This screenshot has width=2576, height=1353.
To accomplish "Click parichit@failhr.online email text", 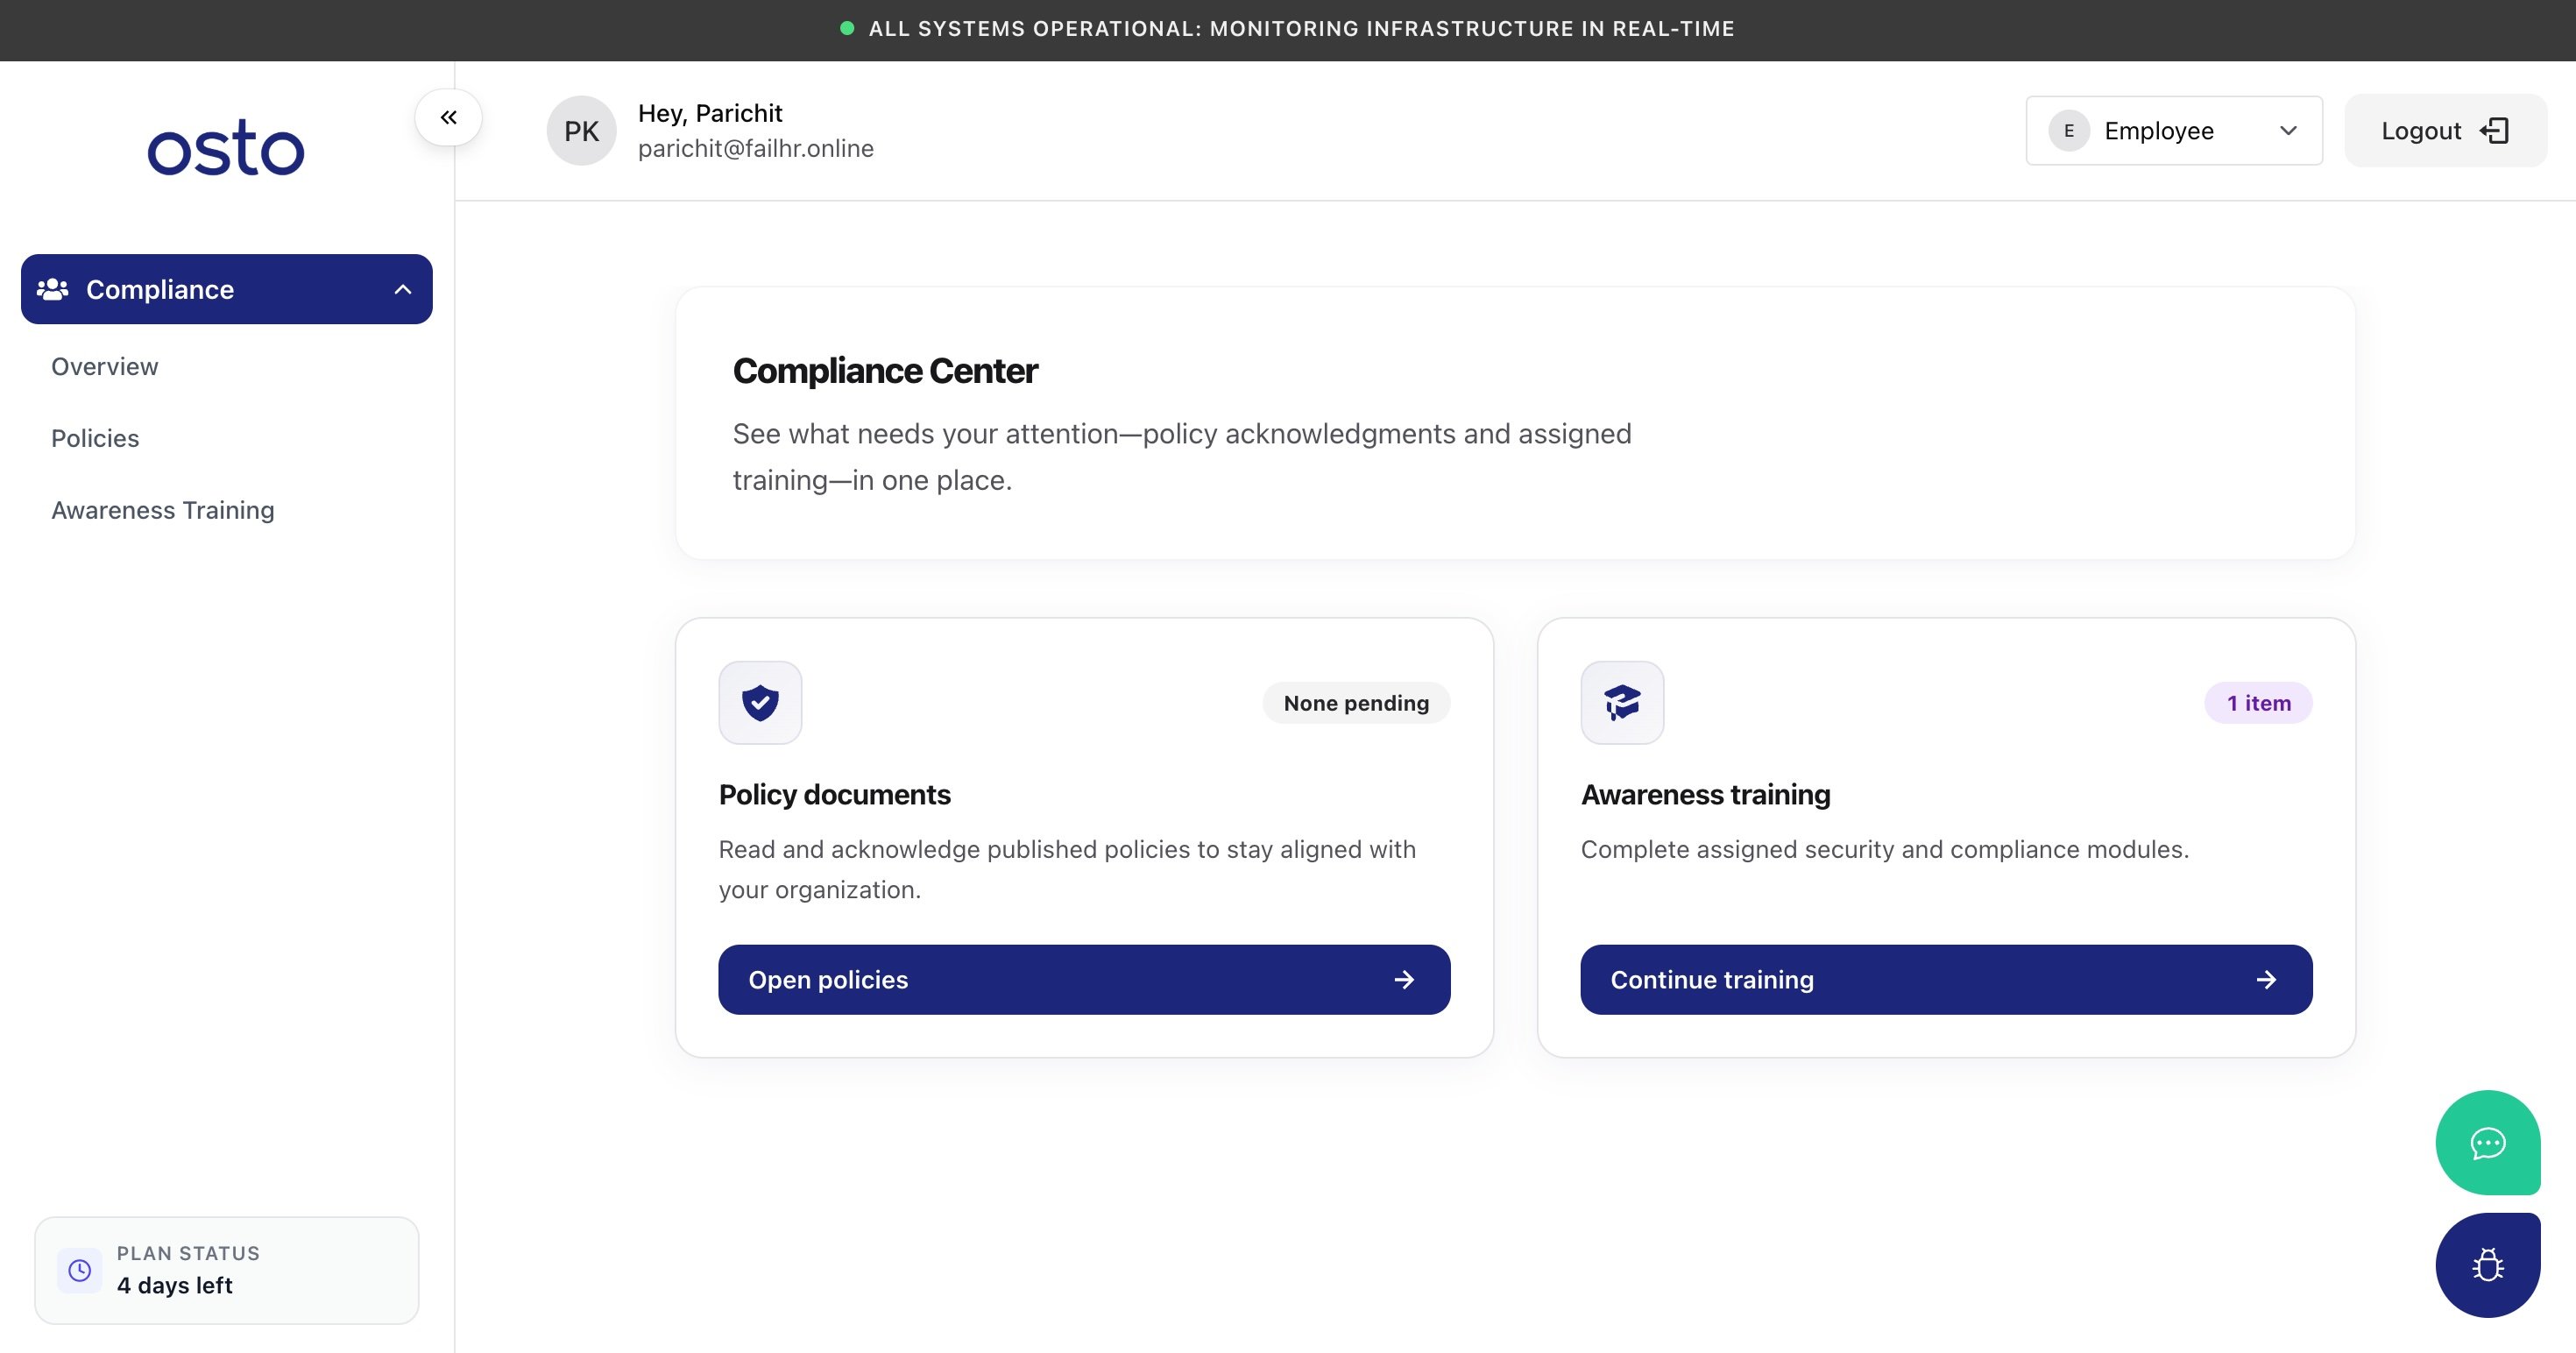I will 756,149.
